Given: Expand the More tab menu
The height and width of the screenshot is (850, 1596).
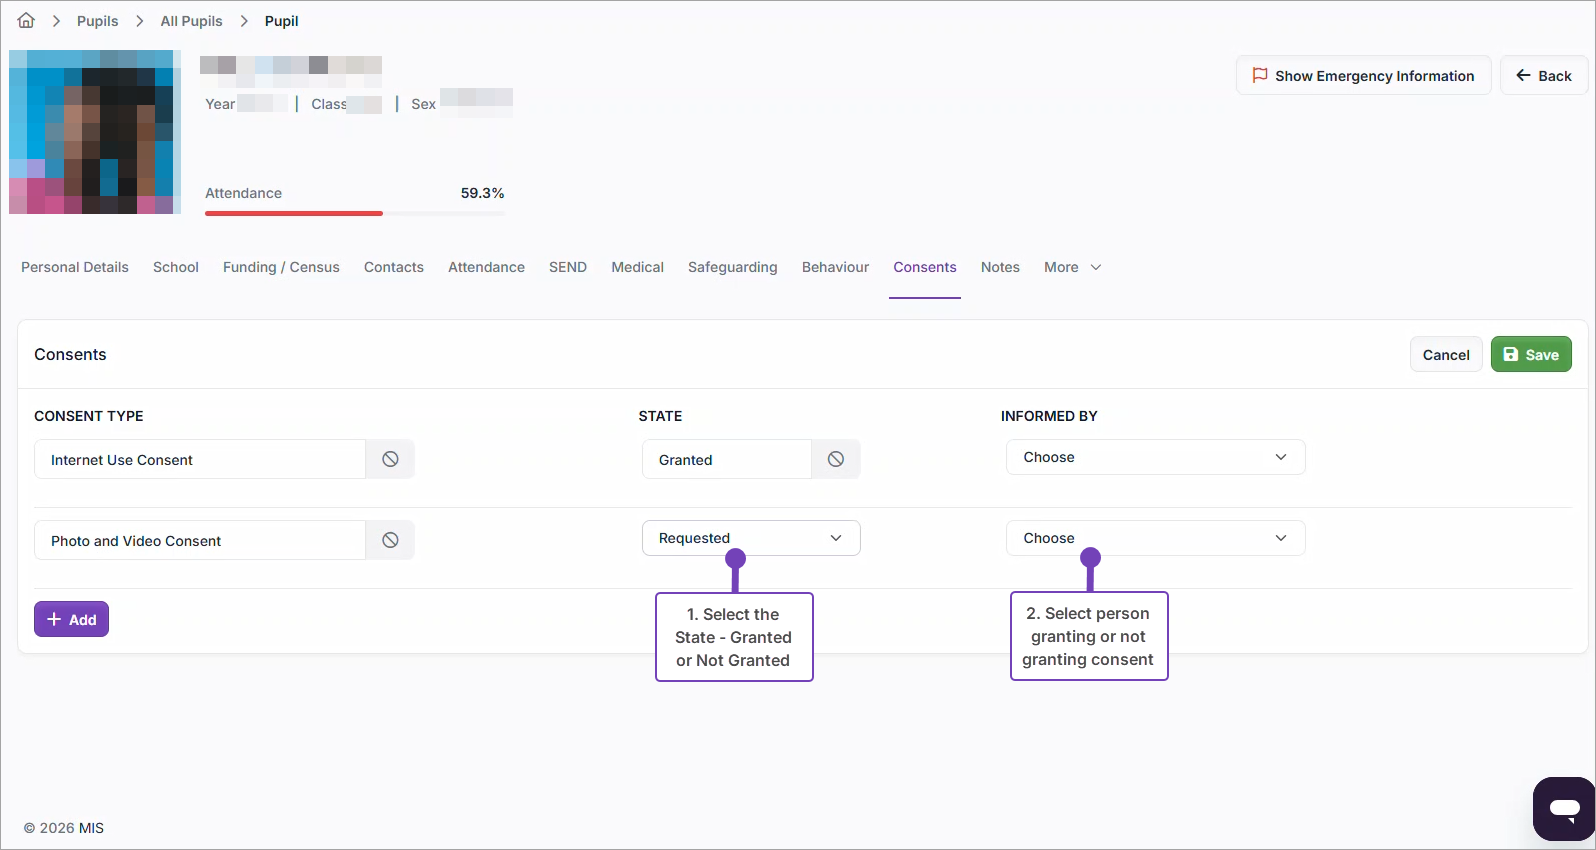Looking at the screenshot, I should point(1072,267).
